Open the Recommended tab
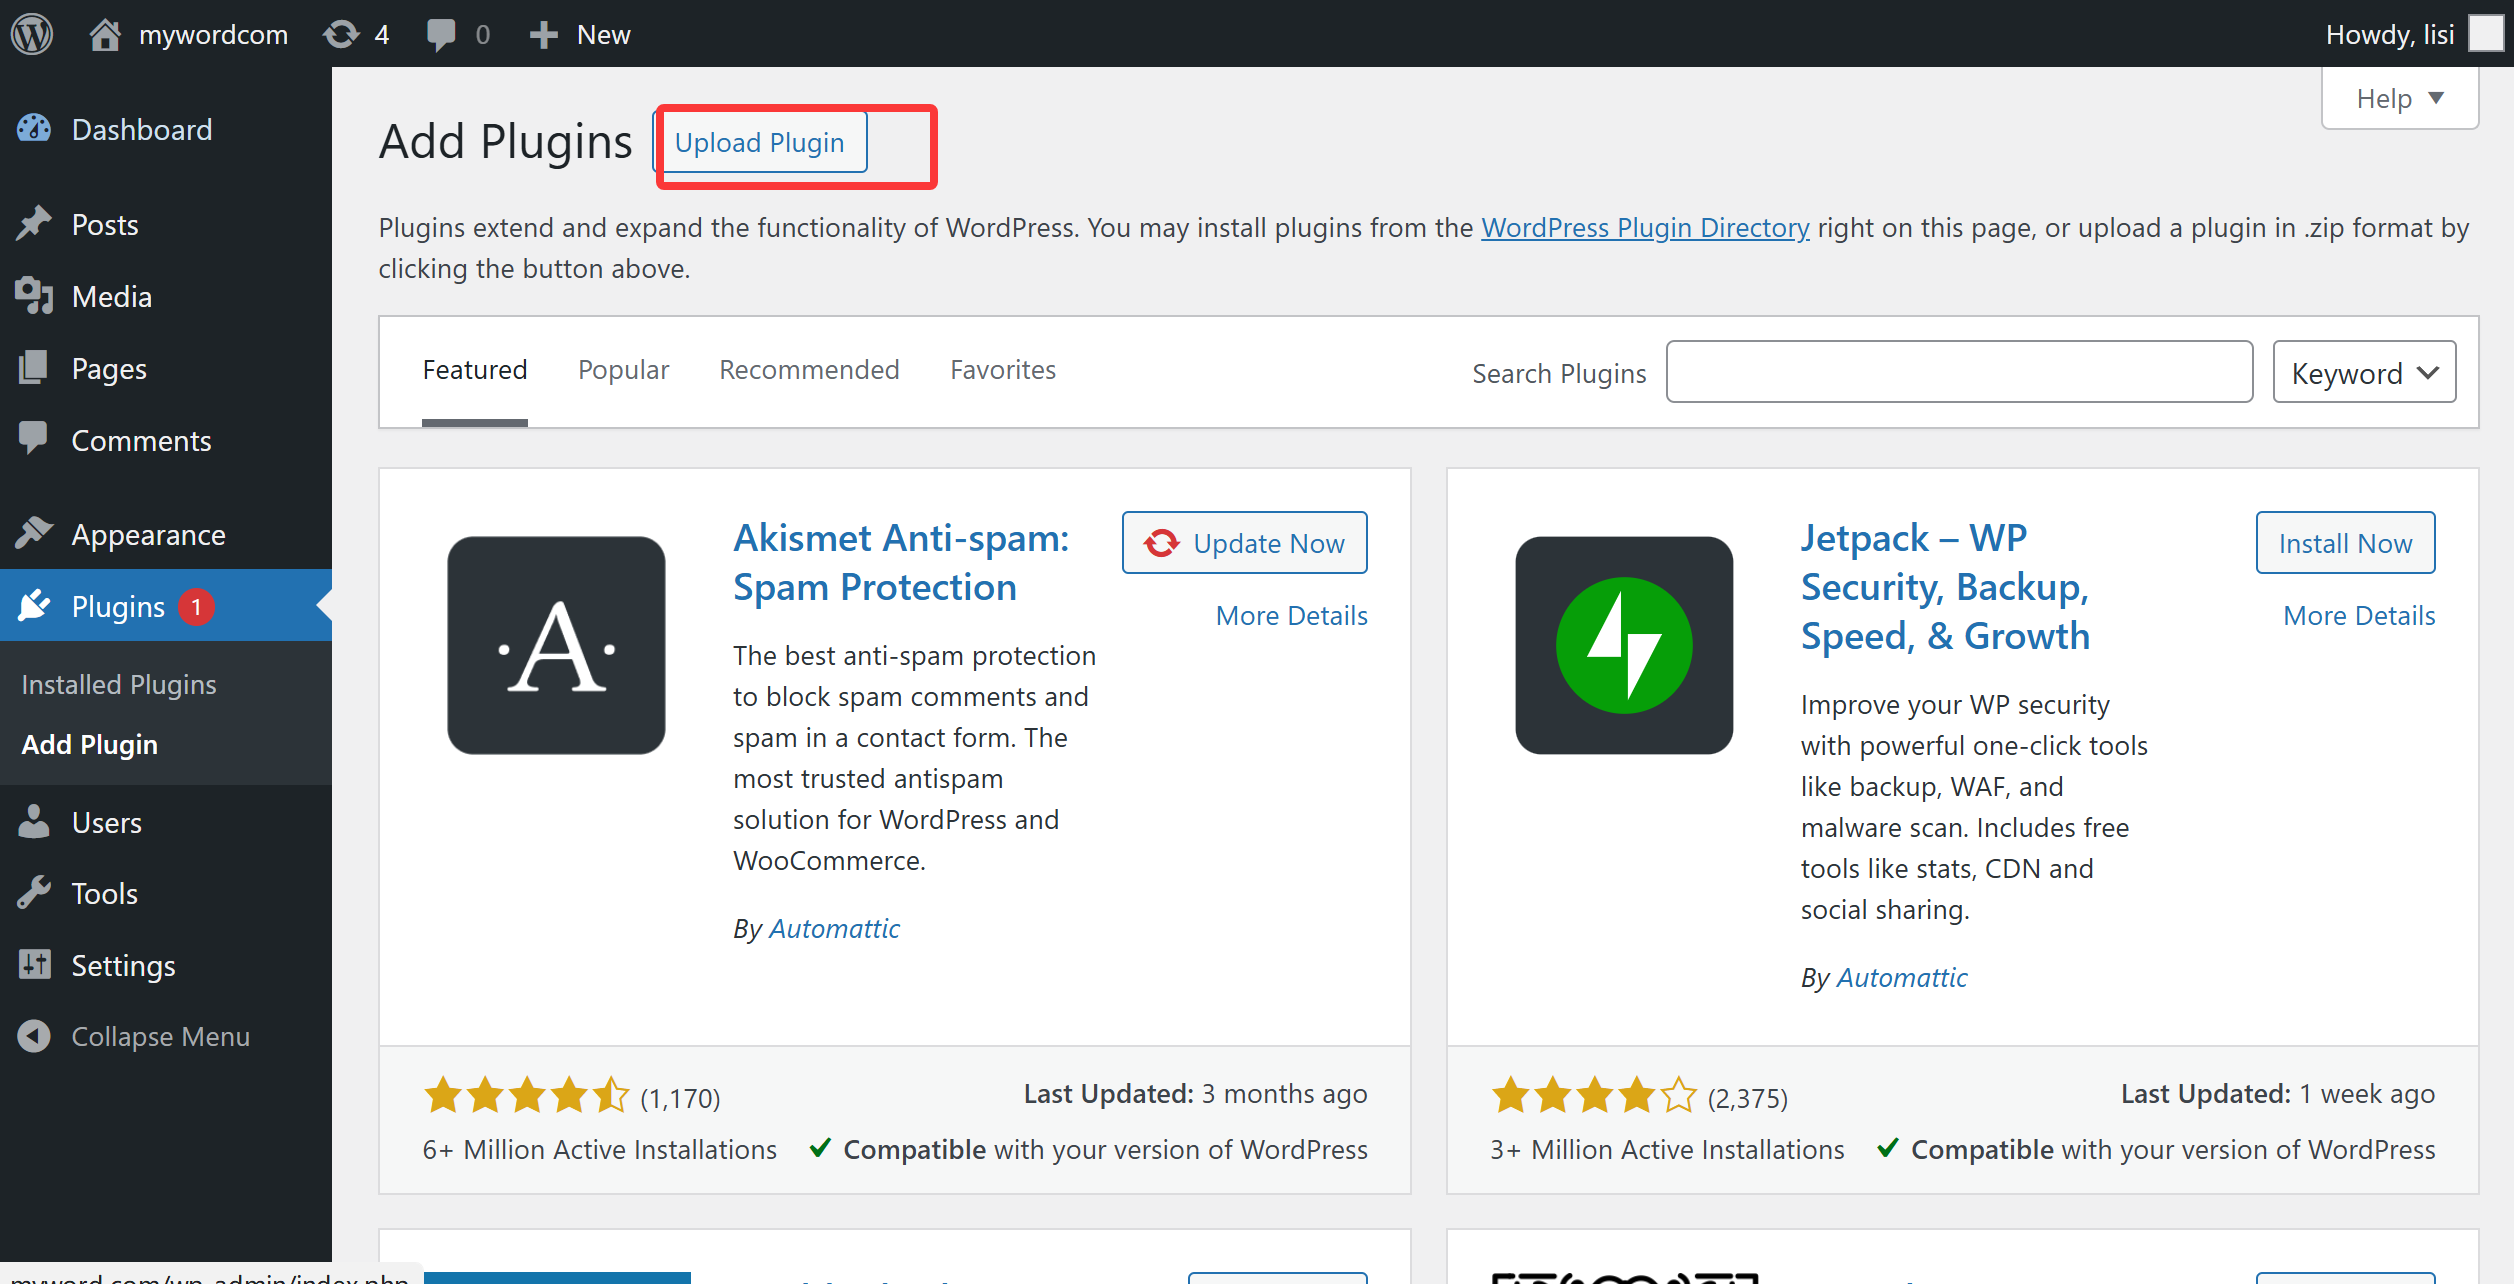Screen dimensions: 2514x1284 808,369
